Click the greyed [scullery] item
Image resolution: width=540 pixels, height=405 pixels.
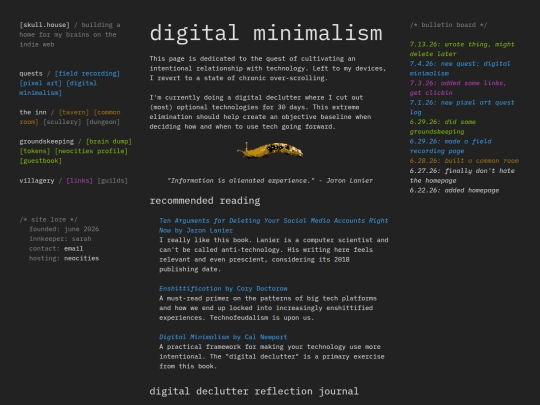62,122
